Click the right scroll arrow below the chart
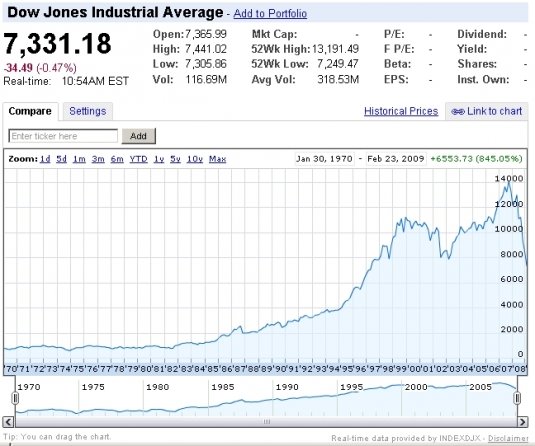The height and width of the screenshot is (446, 535). point(522,422)
